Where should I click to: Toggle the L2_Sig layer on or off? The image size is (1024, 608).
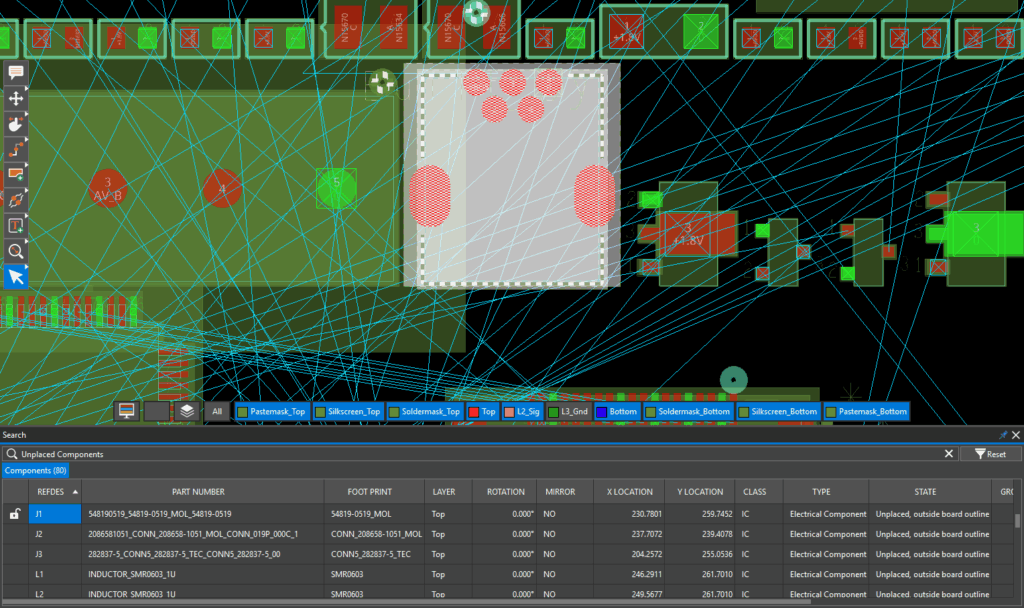tap(510, 411)
